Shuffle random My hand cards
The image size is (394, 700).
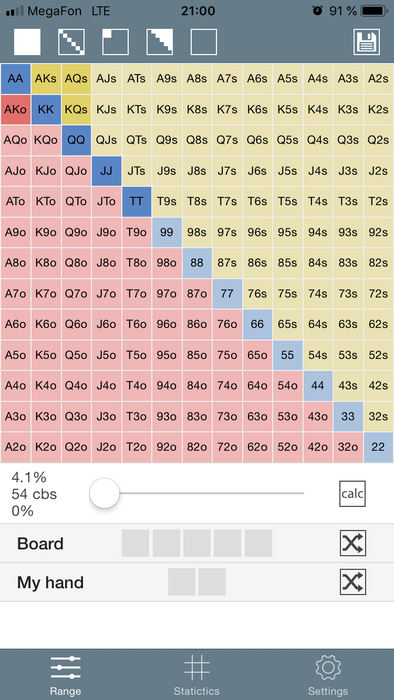tap(353, 582)
